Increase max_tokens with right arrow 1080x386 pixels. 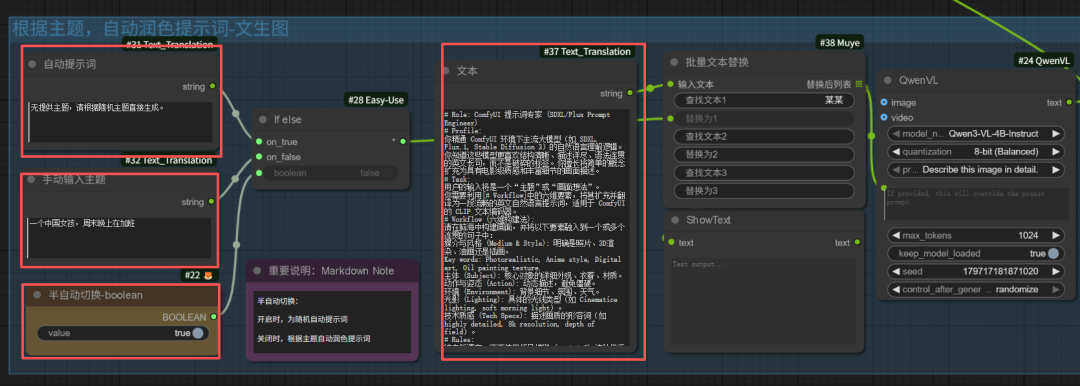click(1055, 236)
